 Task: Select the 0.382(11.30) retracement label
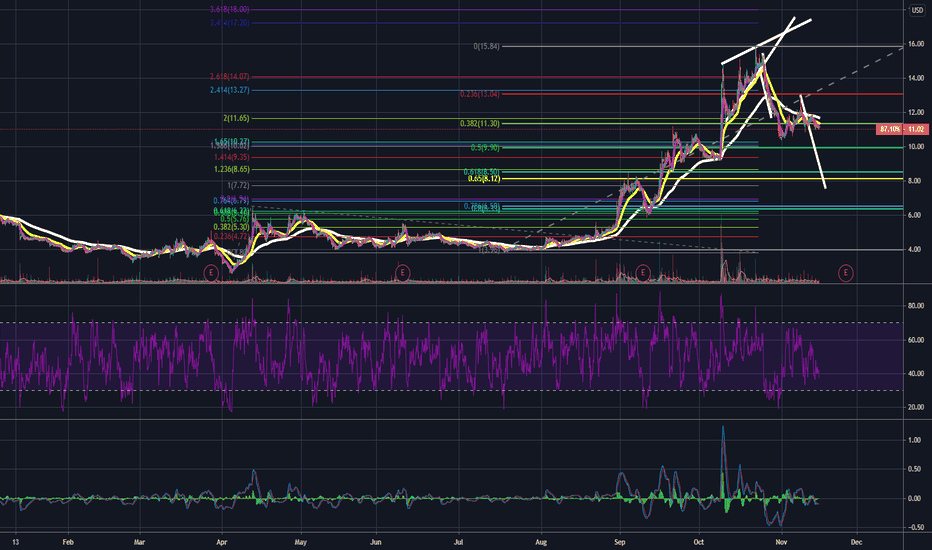(x=480, y=124)
